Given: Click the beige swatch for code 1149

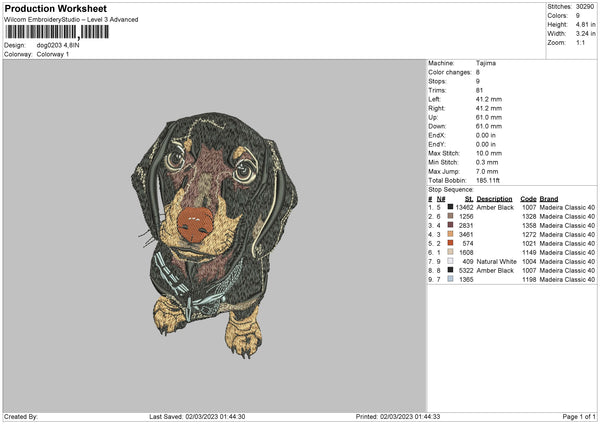Looking at the screenshot, I should point(450,252).
